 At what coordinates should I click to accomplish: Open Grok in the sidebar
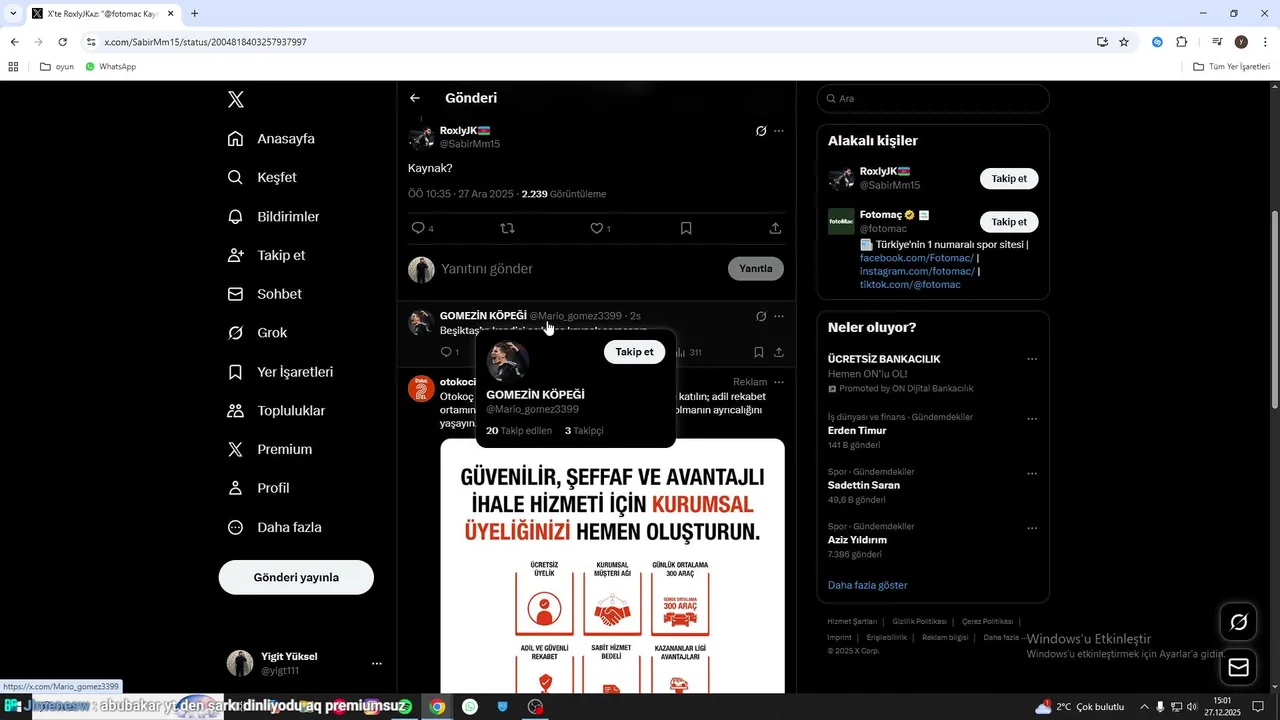pos(257,333)
